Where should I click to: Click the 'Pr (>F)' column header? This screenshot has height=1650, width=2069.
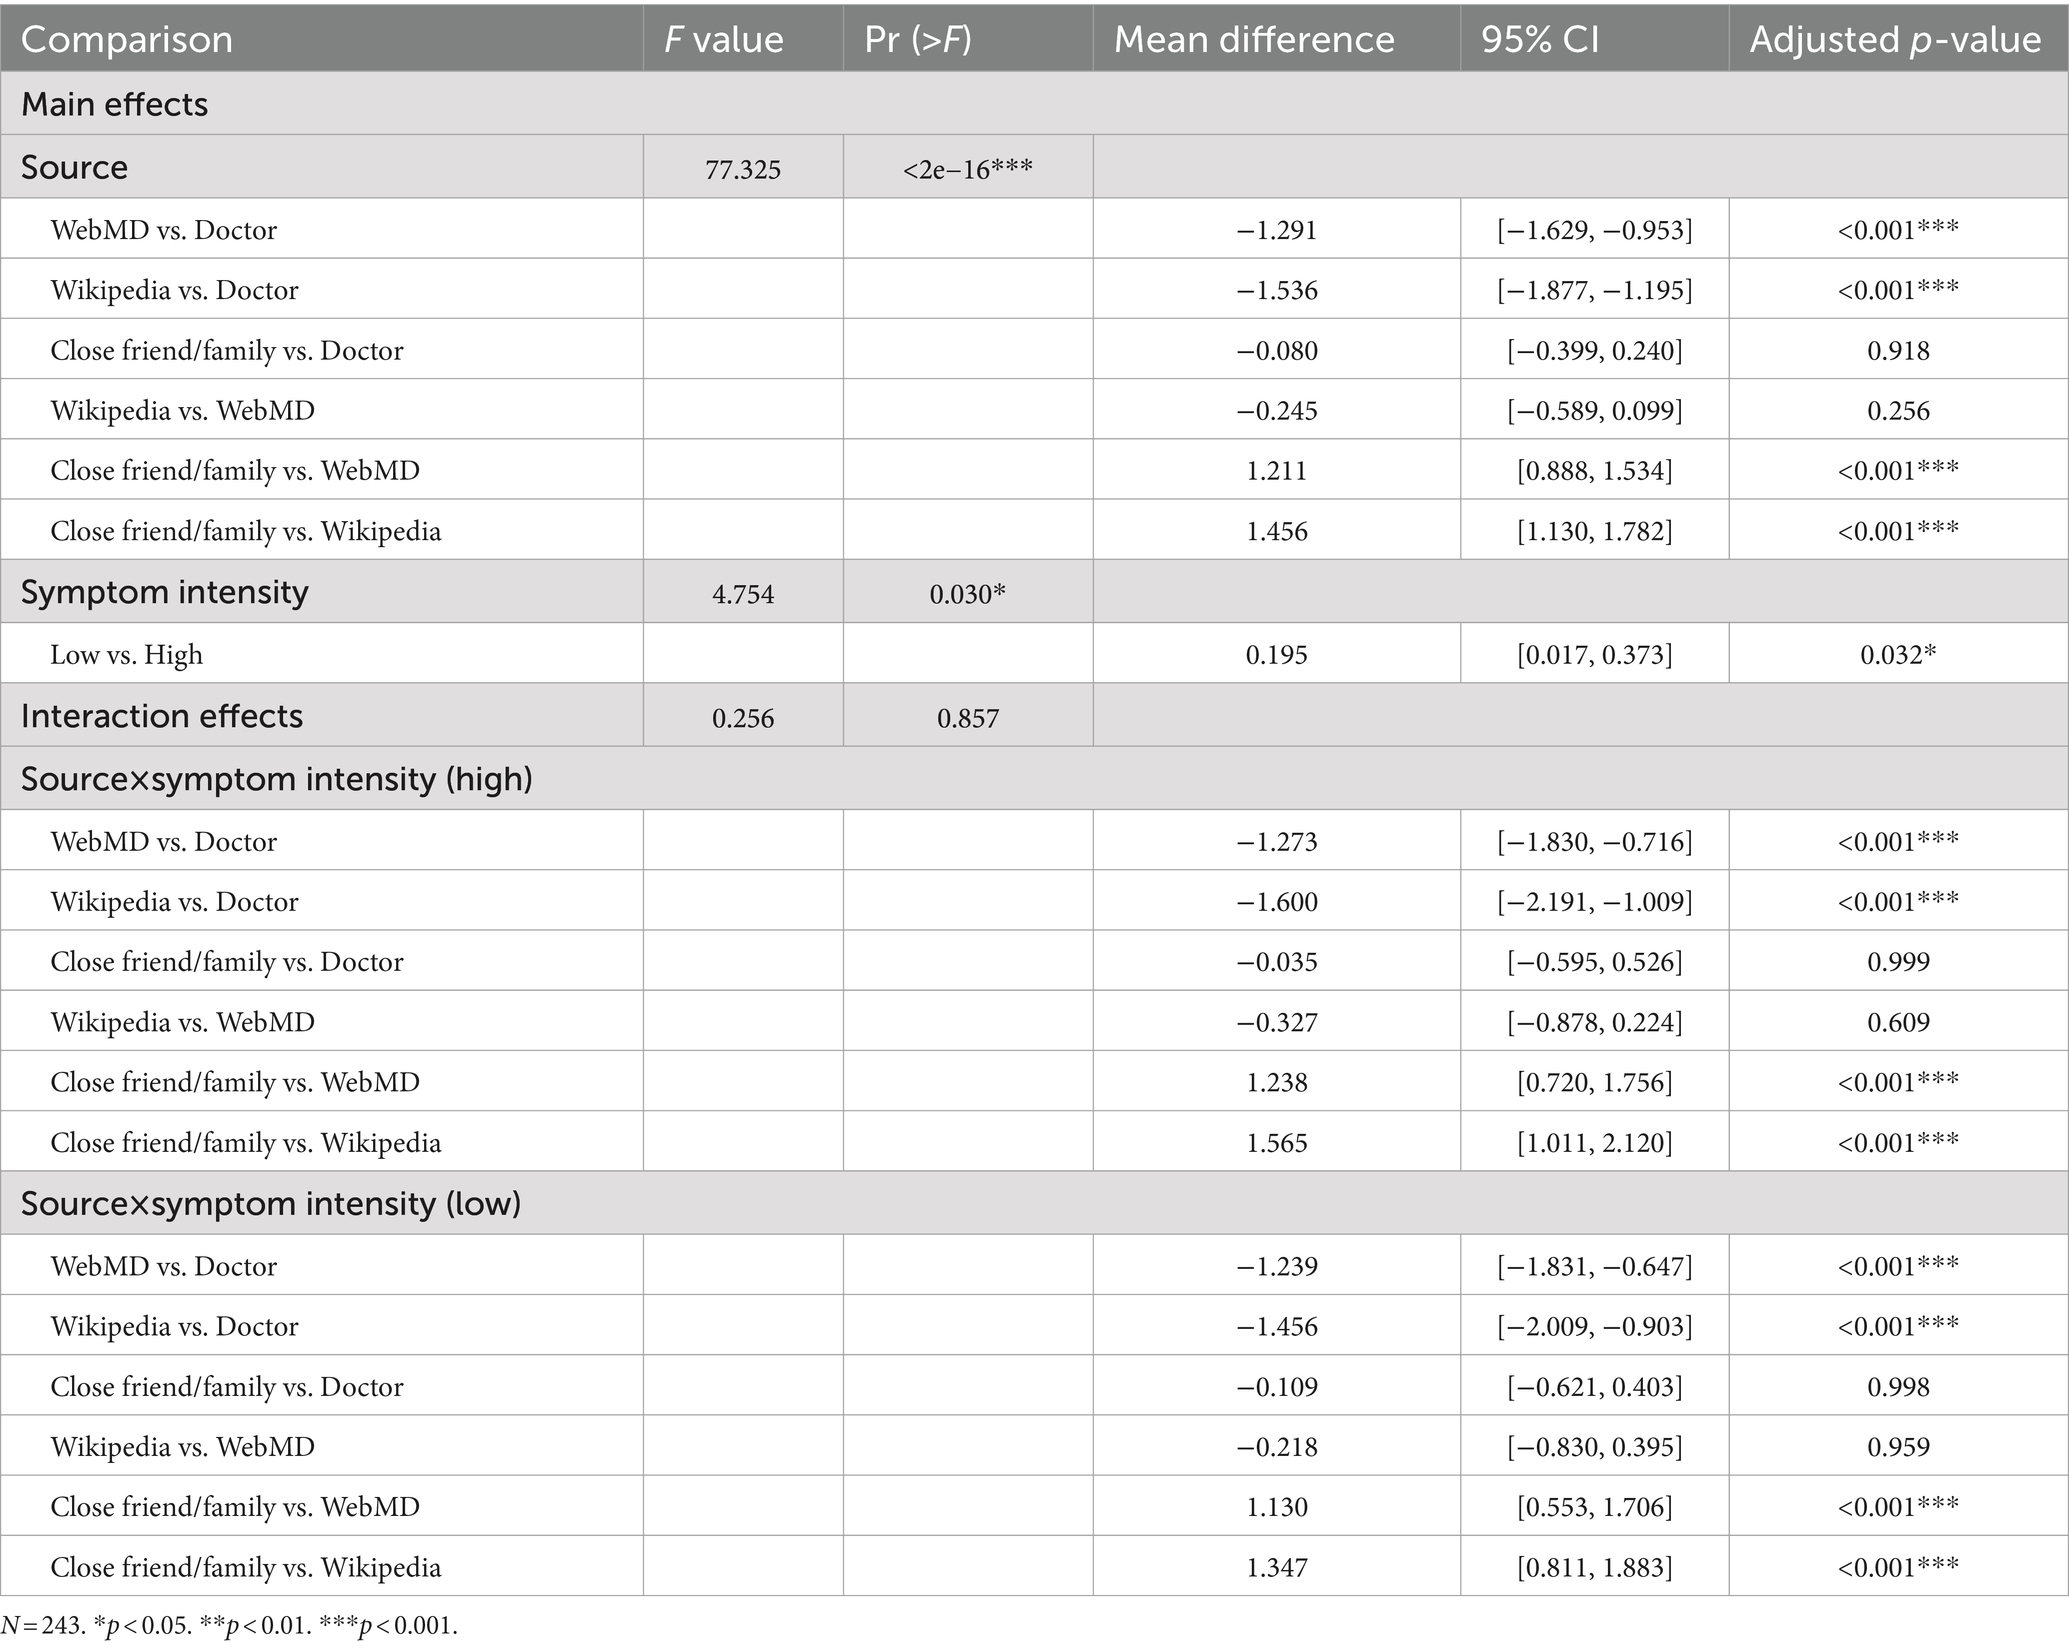tap(918, 39)
